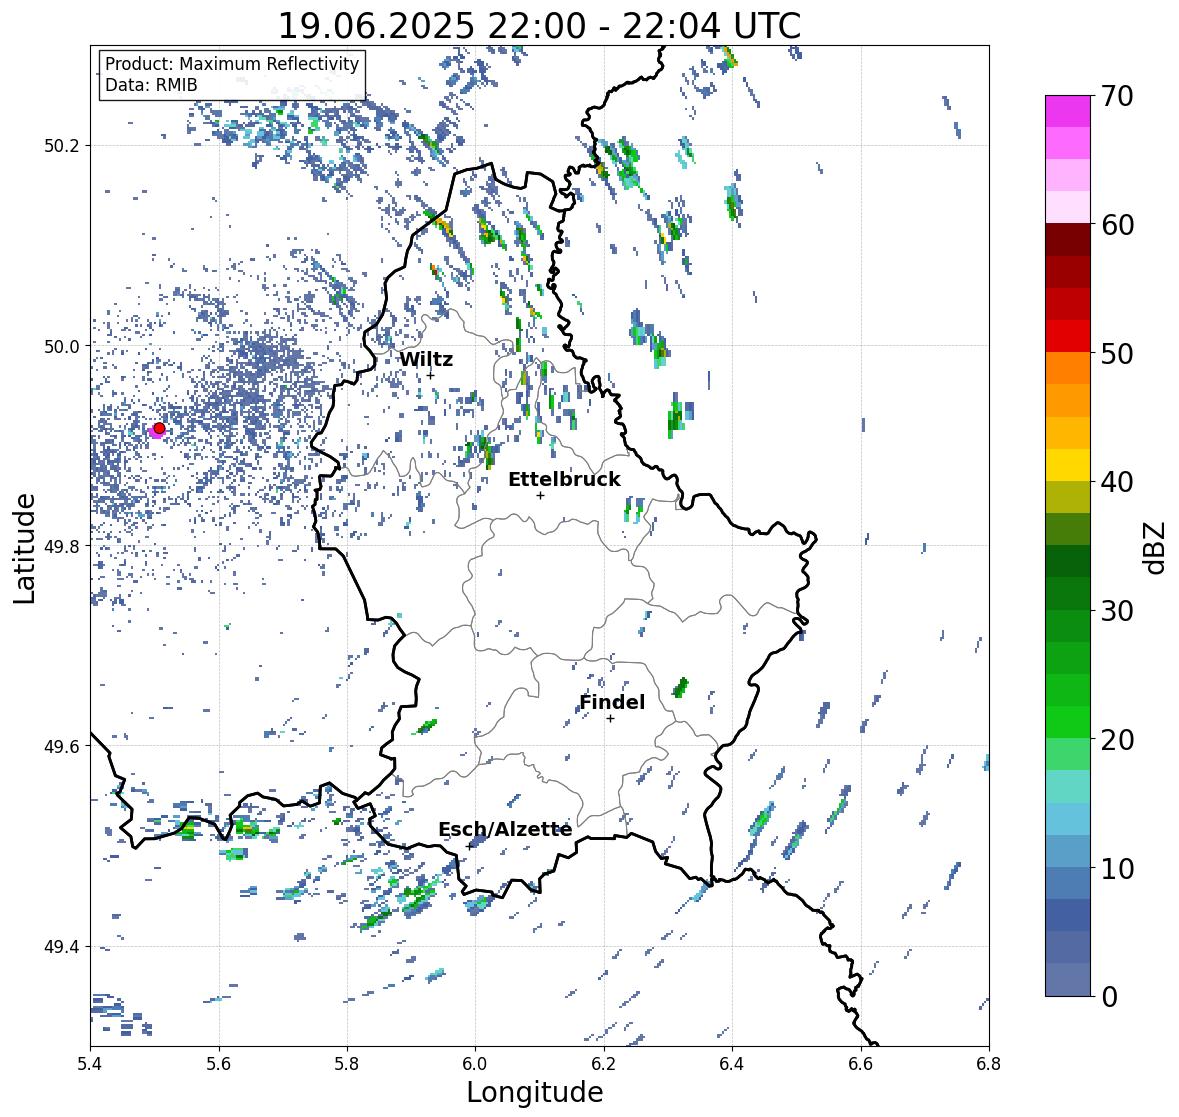Select the Findel city label
Viewport: 1179px width, 1117px height.
[612, 702]
